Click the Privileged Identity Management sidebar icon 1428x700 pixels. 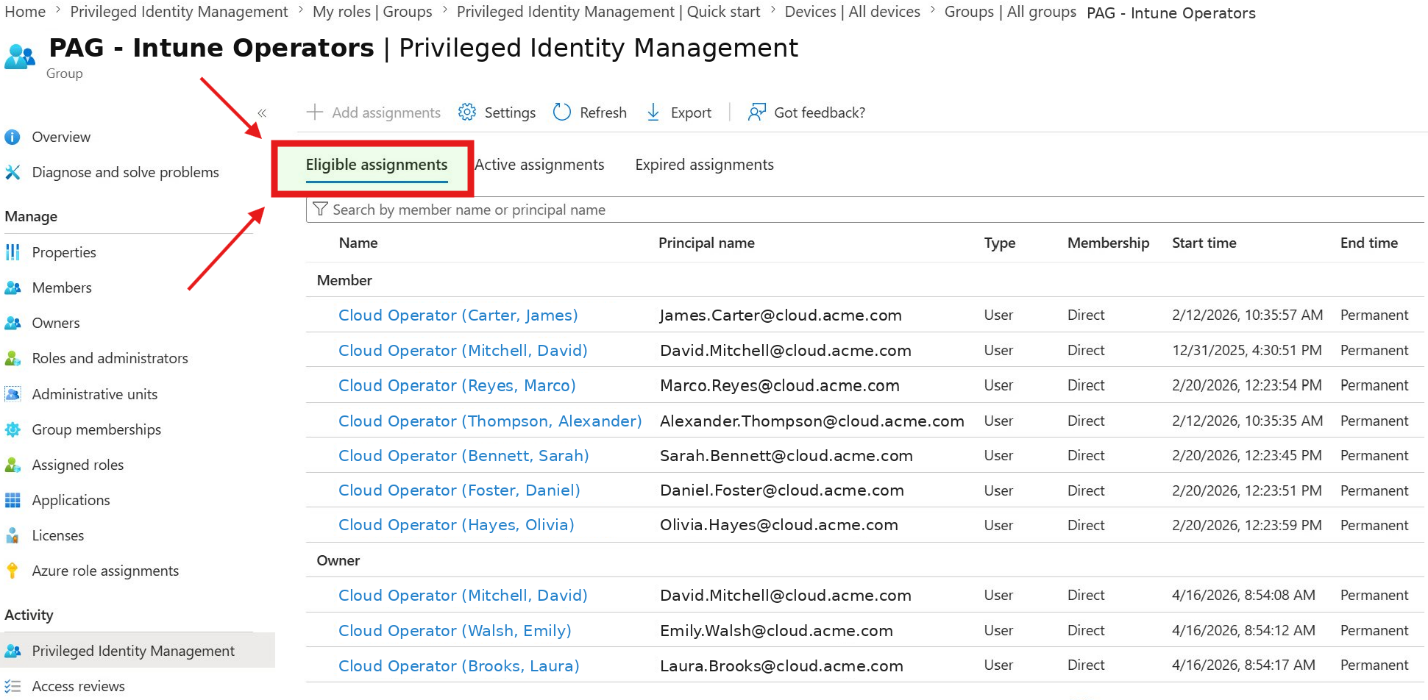coord(12,651)
